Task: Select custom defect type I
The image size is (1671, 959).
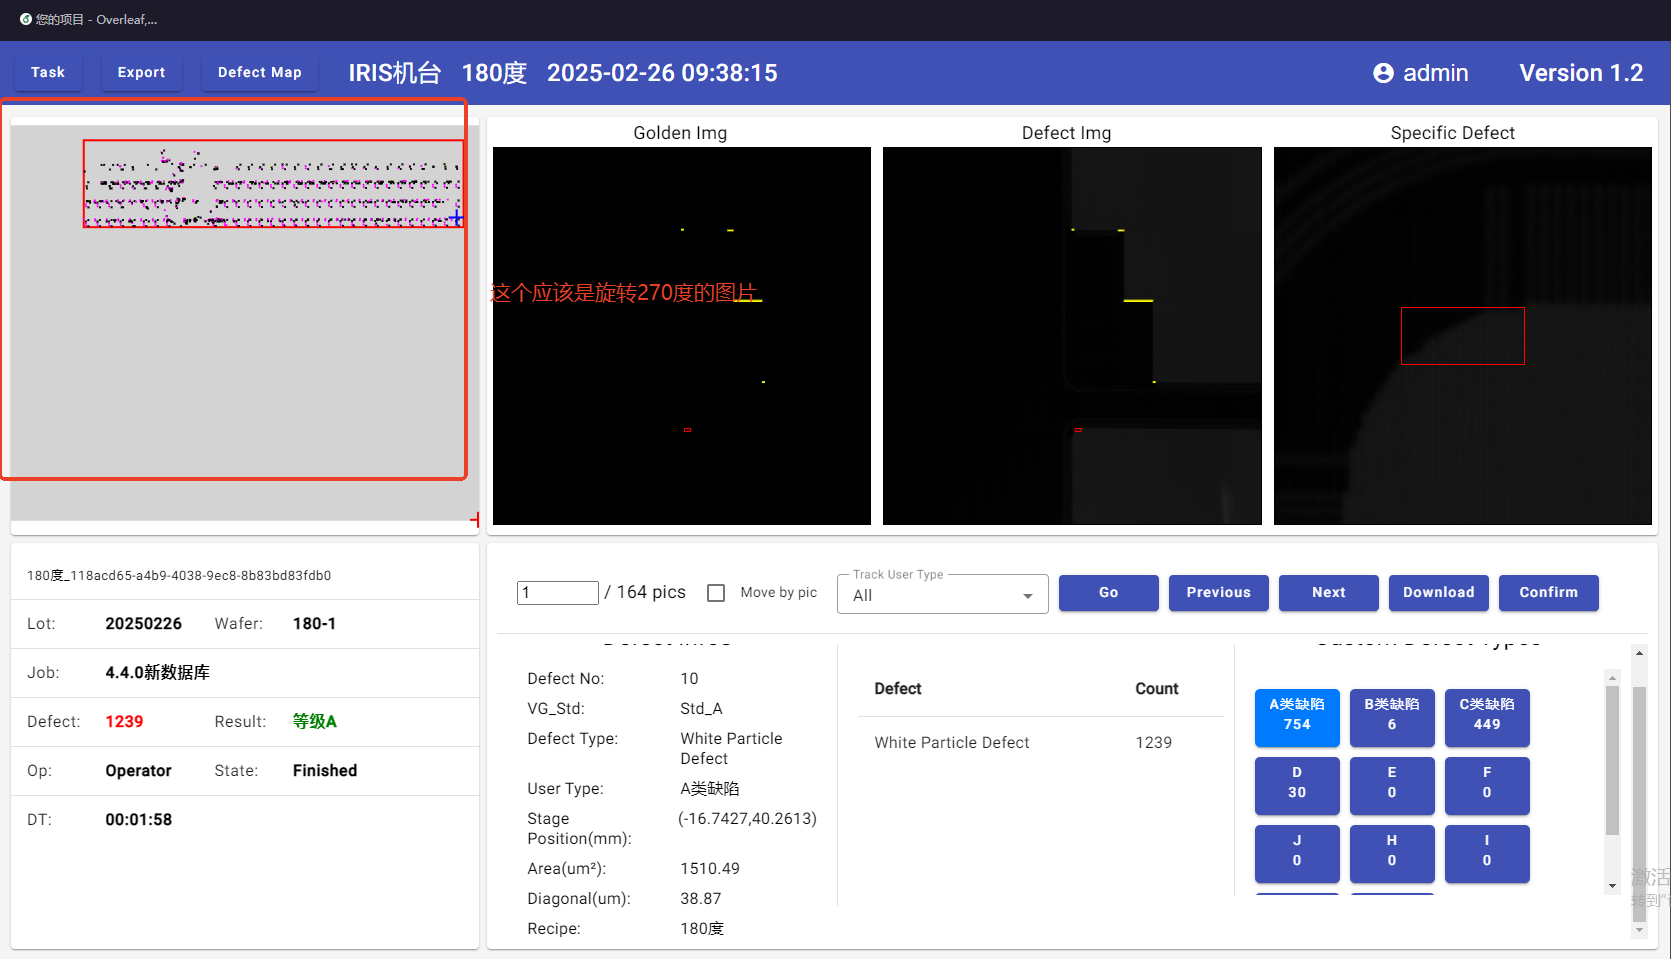Action: 1487,854
